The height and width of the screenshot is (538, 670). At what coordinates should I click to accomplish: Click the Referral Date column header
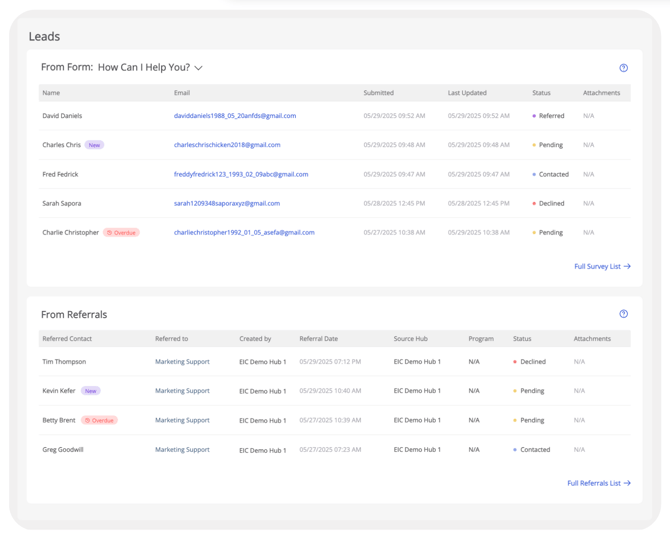pos(319,338)
